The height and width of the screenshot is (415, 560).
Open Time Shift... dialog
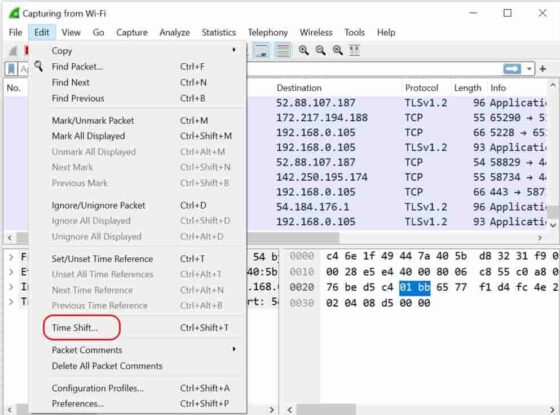click(x=138, y=328)
